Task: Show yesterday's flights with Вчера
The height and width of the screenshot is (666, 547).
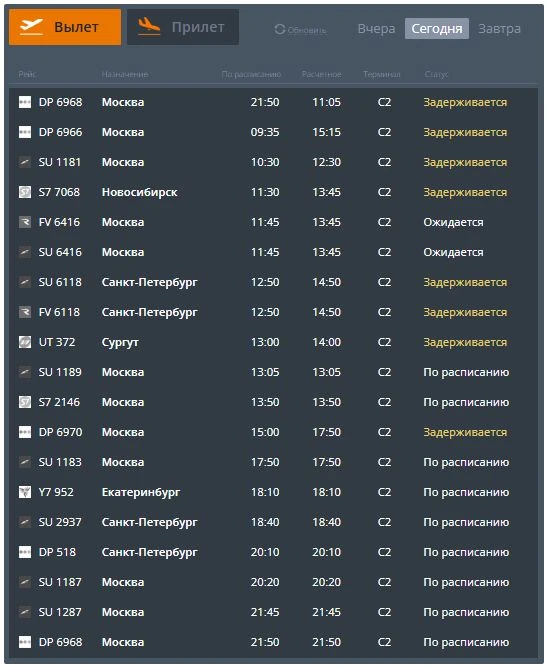Action: 376,28
